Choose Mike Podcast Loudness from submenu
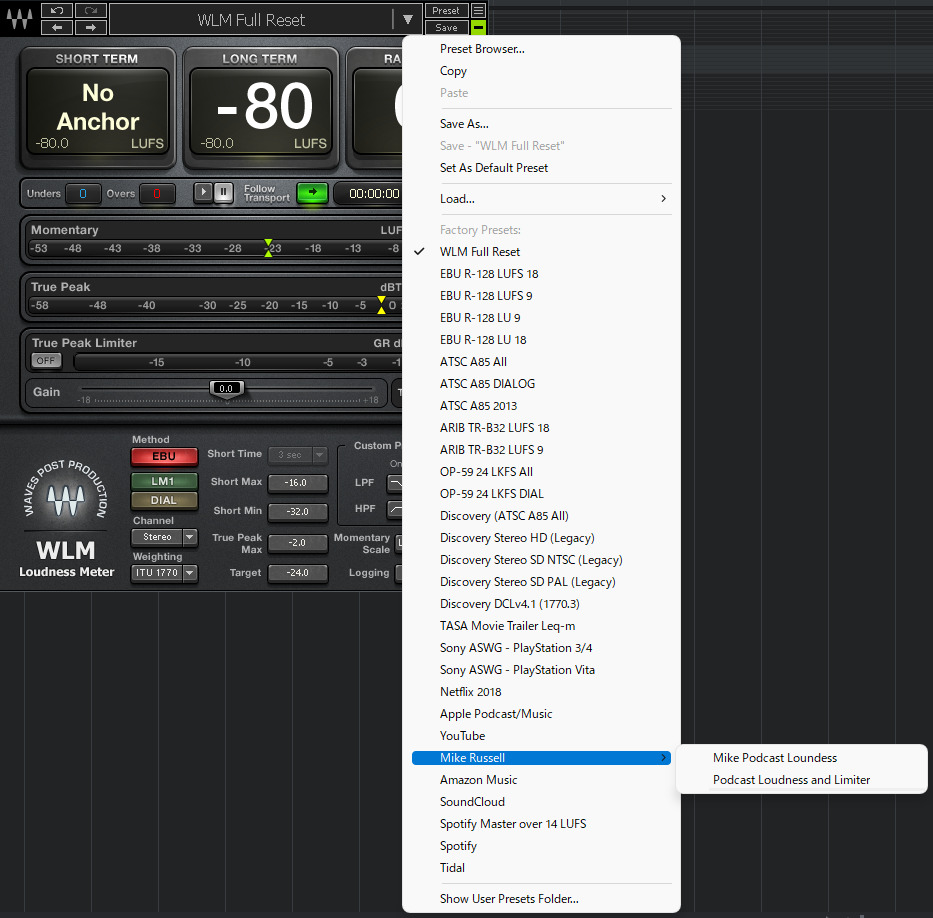Viewport: 933px width, 918px height. click(775, 757)
